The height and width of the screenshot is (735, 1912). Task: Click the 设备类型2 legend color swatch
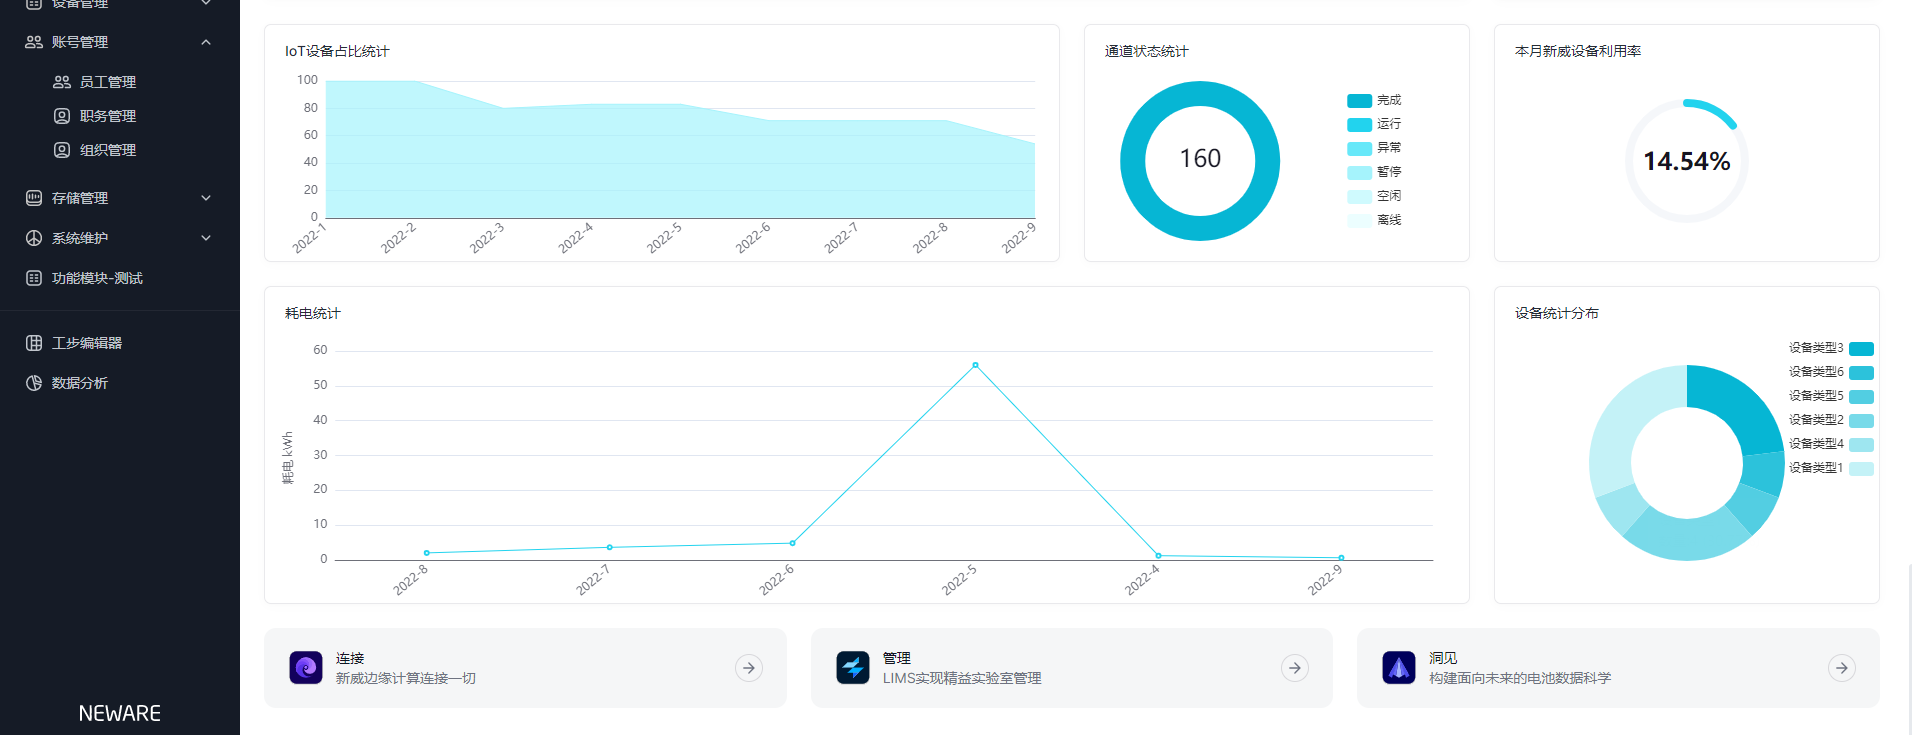click(x=1861, y=421)
